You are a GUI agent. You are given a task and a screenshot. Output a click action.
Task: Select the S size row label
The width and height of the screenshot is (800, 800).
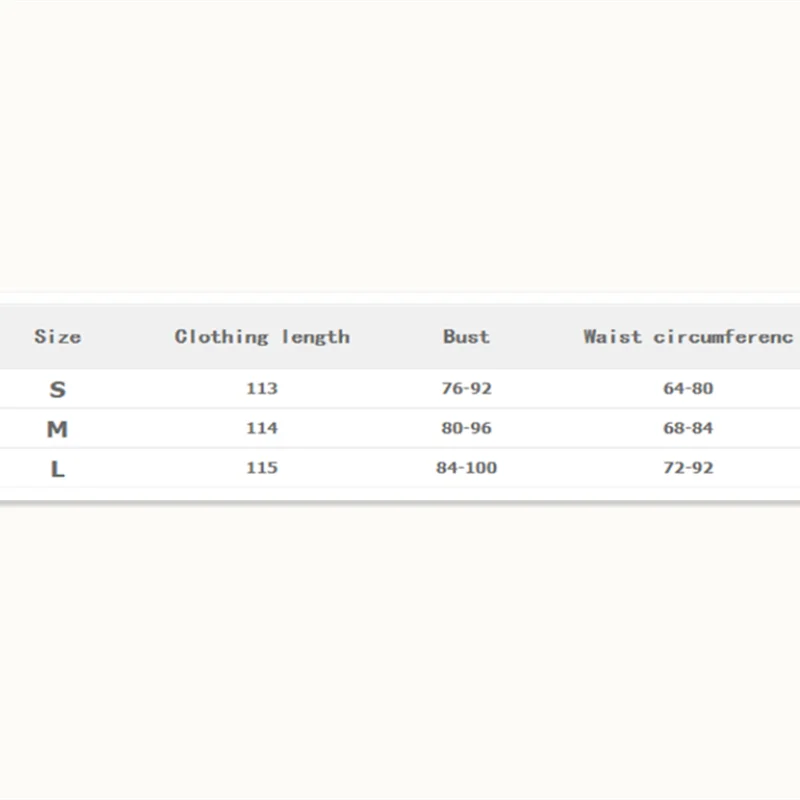click(x=57, y=389)
